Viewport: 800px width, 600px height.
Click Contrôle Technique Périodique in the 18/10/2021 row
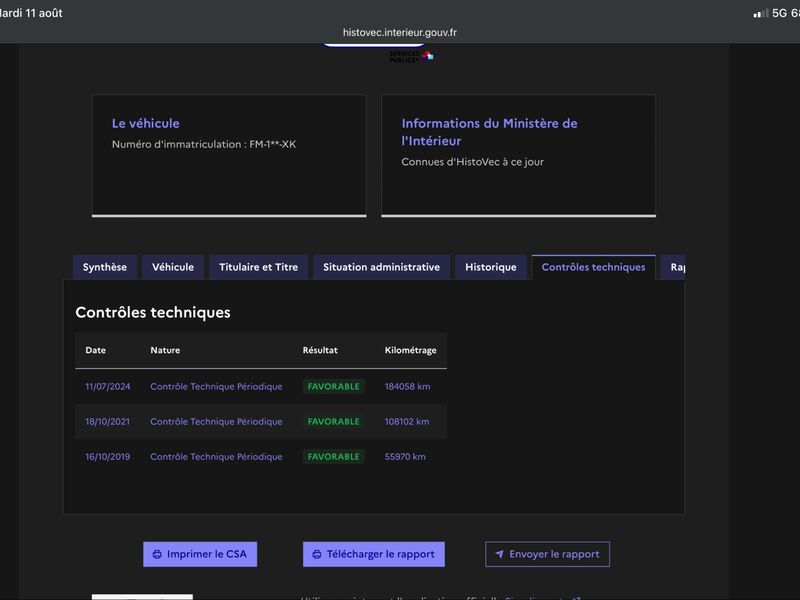(x=216, y=422)
